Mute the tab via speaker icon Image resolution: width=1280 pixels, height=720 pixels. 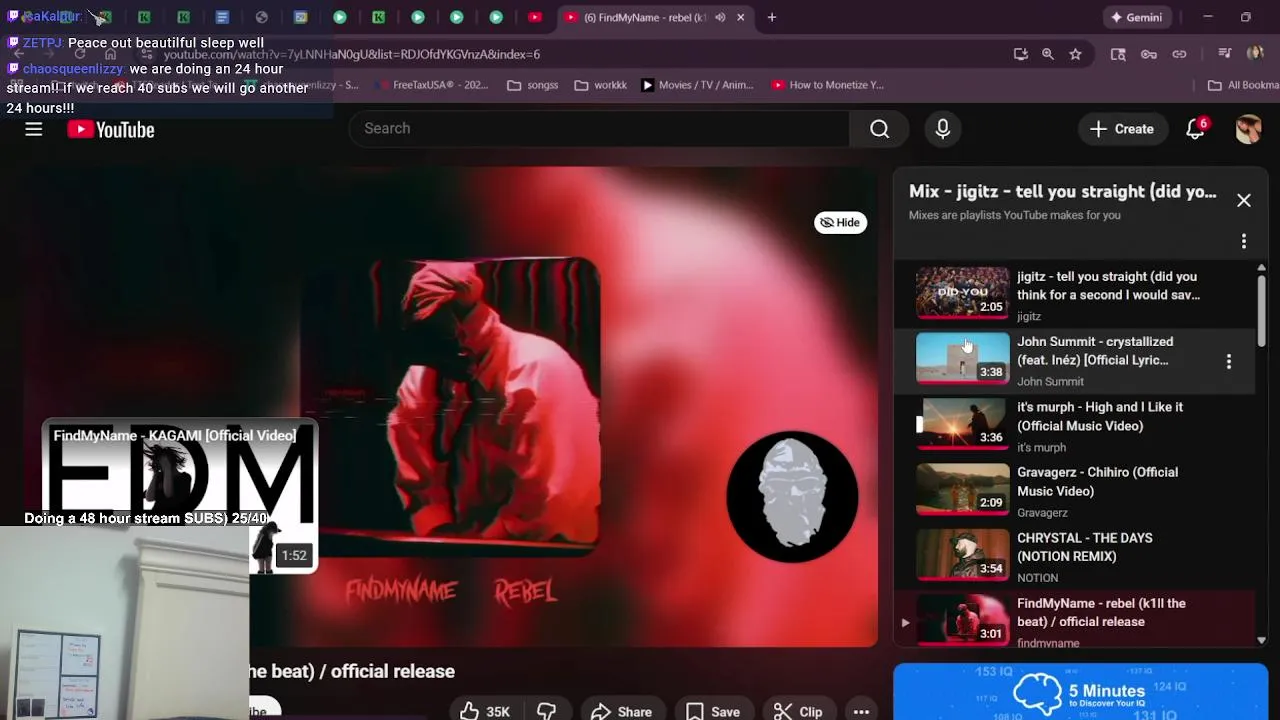pyautogui.click(x=720, y=17)
